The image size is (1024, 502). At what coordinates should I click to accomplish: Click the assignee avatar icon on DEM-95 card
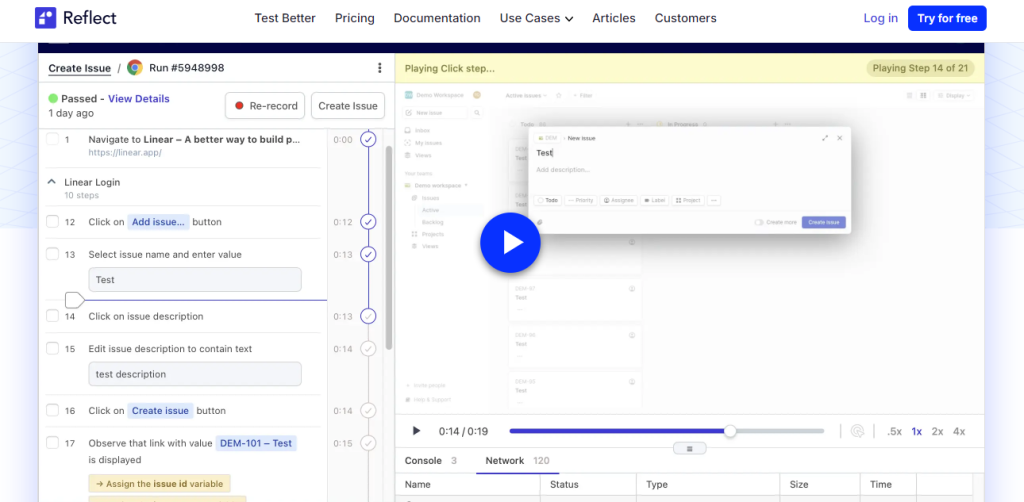coord(632,381)
